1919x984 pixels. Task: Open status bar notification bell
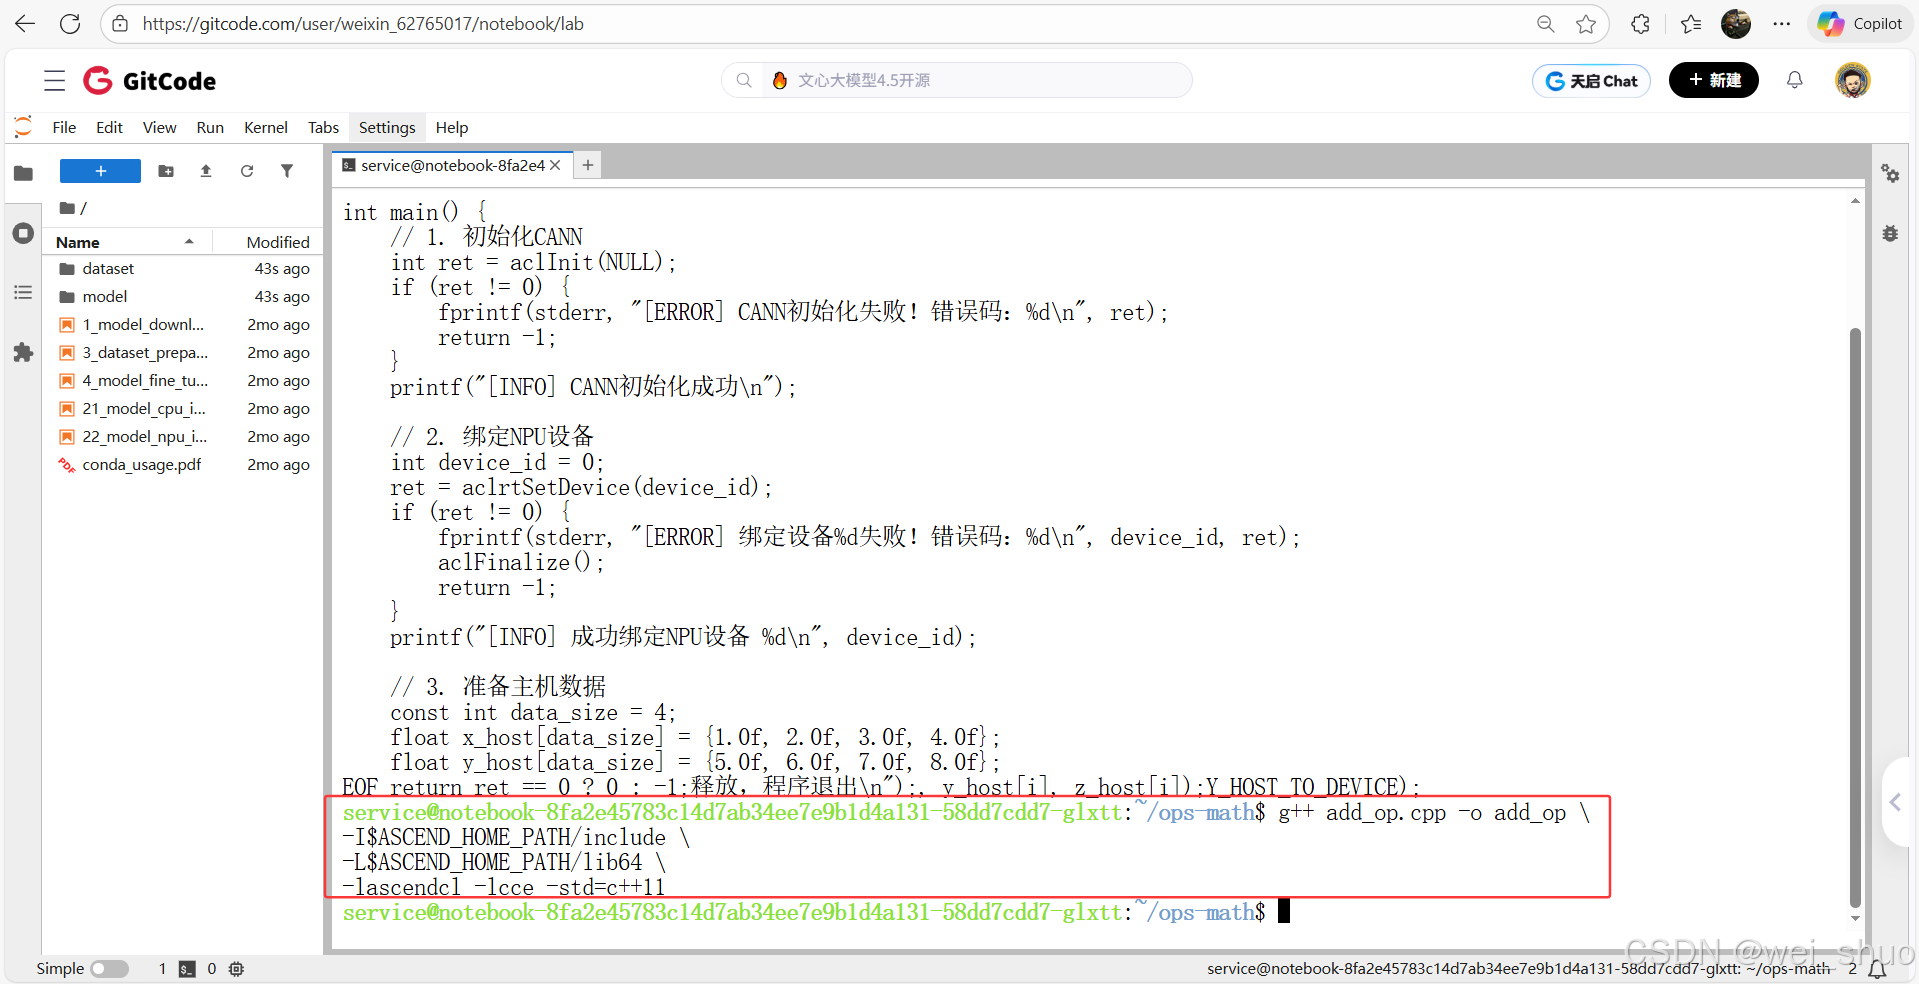[x=1878, y=968]
